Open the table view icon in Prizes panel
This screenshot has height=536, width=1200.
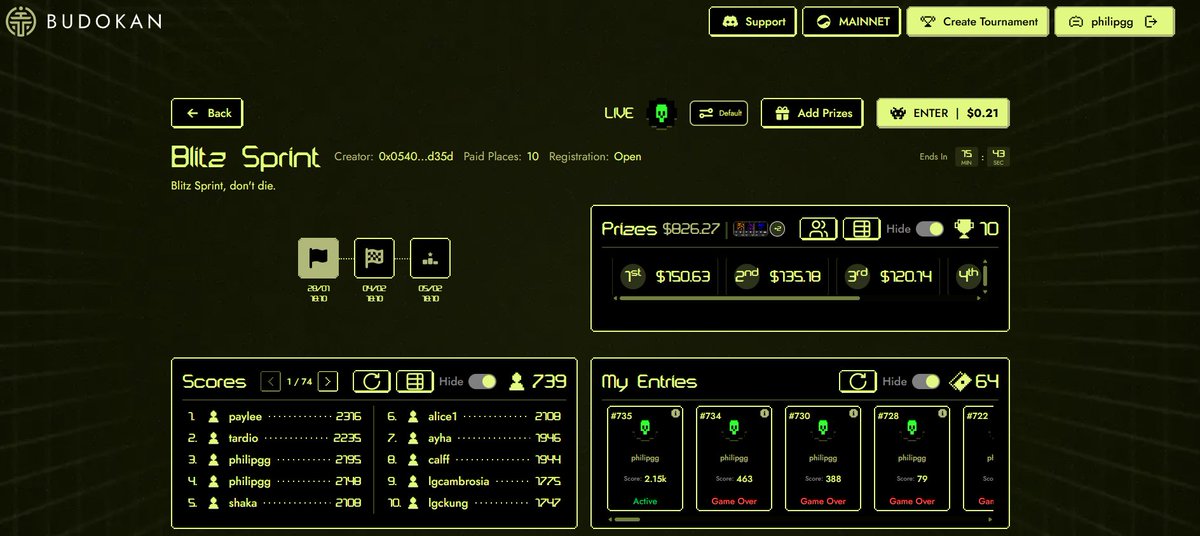(x=861, y=229)
